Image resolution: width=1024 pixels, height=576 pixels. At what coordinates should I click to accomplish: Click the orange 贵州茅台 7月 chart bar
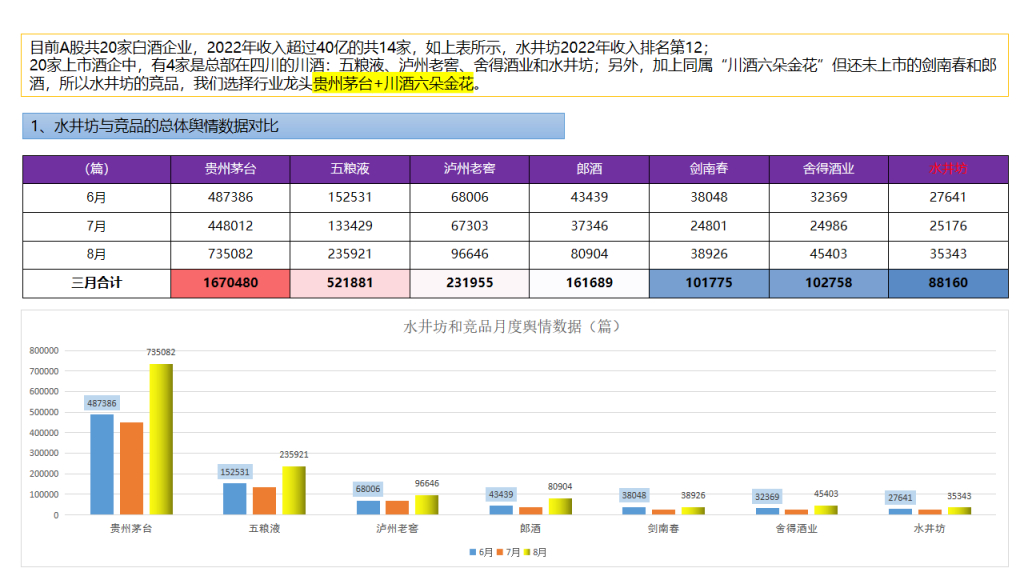pos(131,468)
